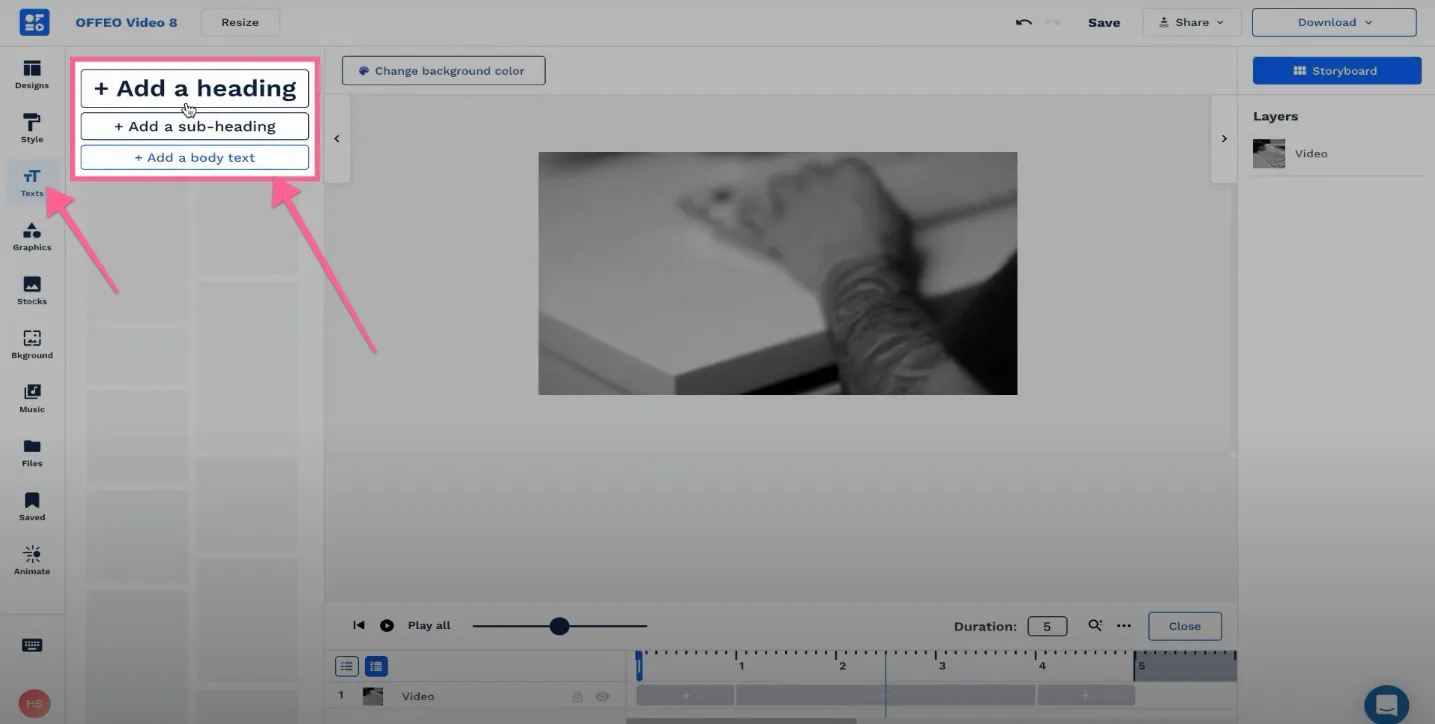Click the Duration input field
This screenshot has width=1435, height=724.
1047,626
